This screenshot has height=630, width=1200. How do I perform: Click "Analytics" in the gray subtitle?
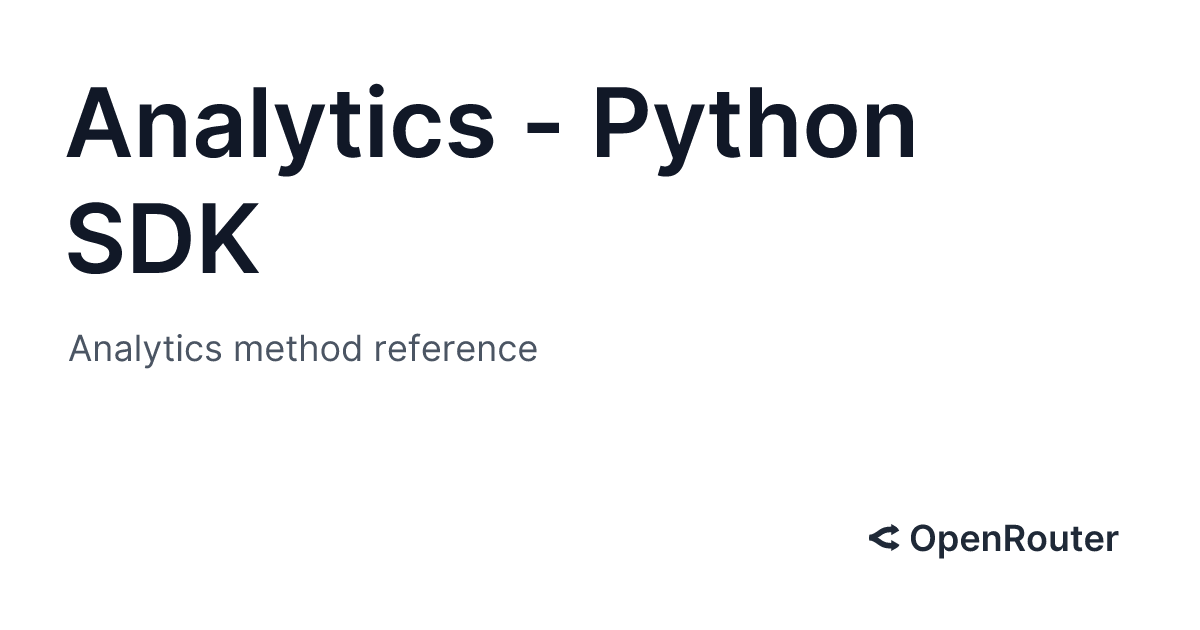145,349
